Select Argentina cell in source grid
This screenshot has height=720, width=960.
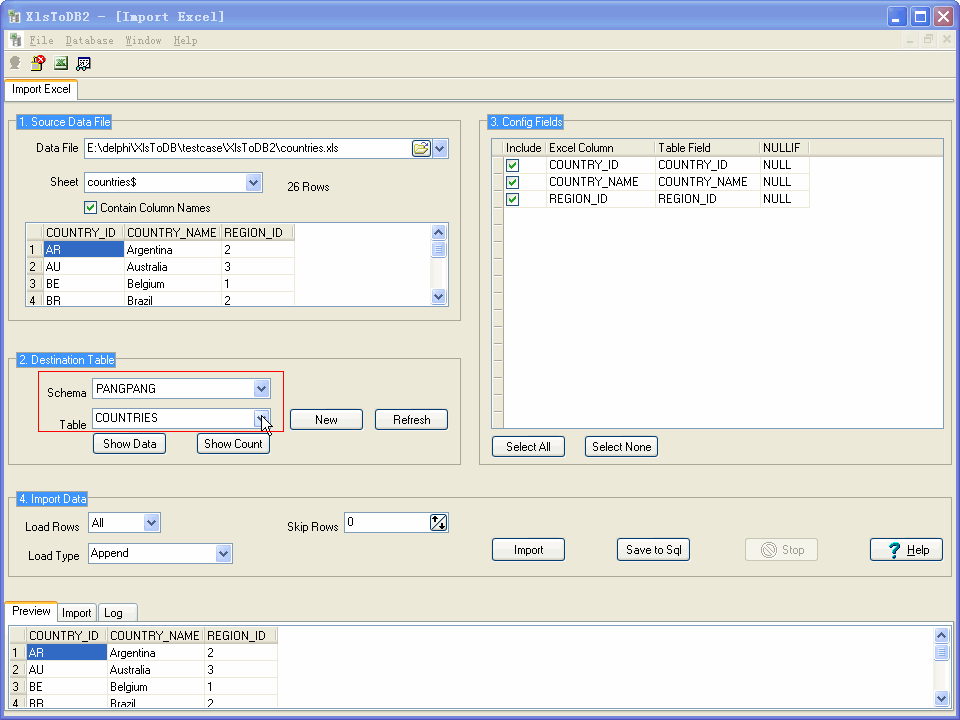point(173,250)
